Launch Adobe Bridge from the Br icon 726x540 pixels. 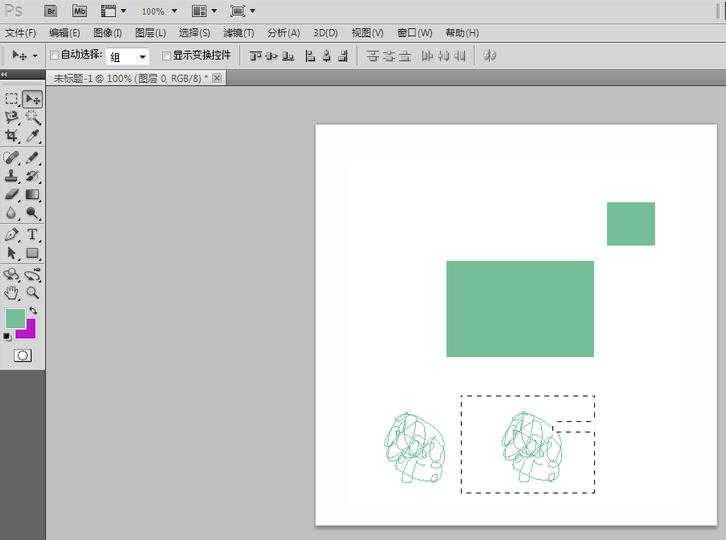tap(51, 11)
